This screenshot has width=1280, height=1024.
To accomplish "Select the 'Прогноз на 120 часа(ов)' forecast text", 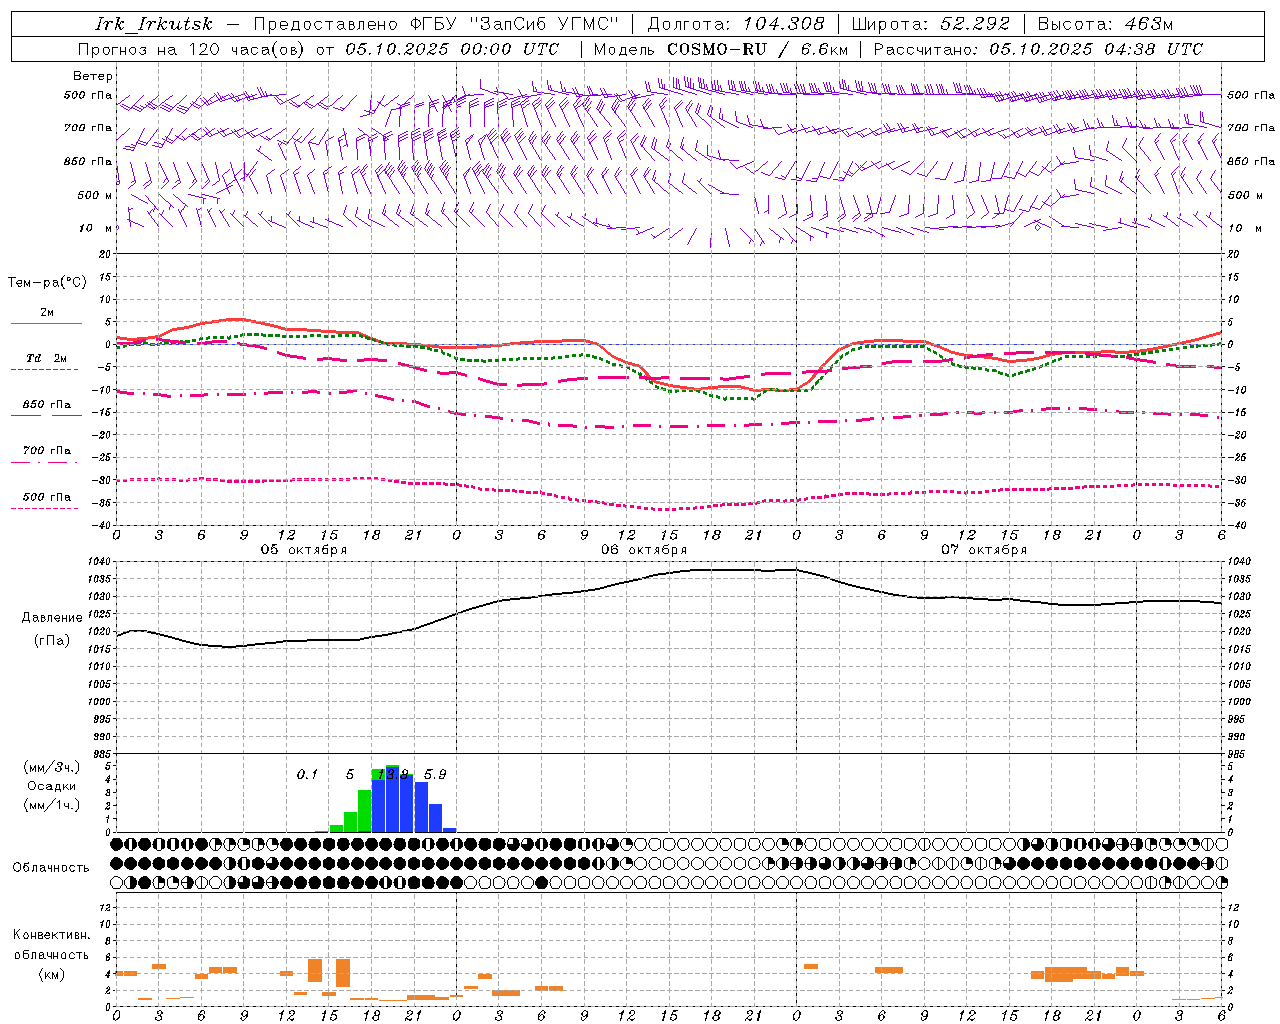I will point(192,49).
